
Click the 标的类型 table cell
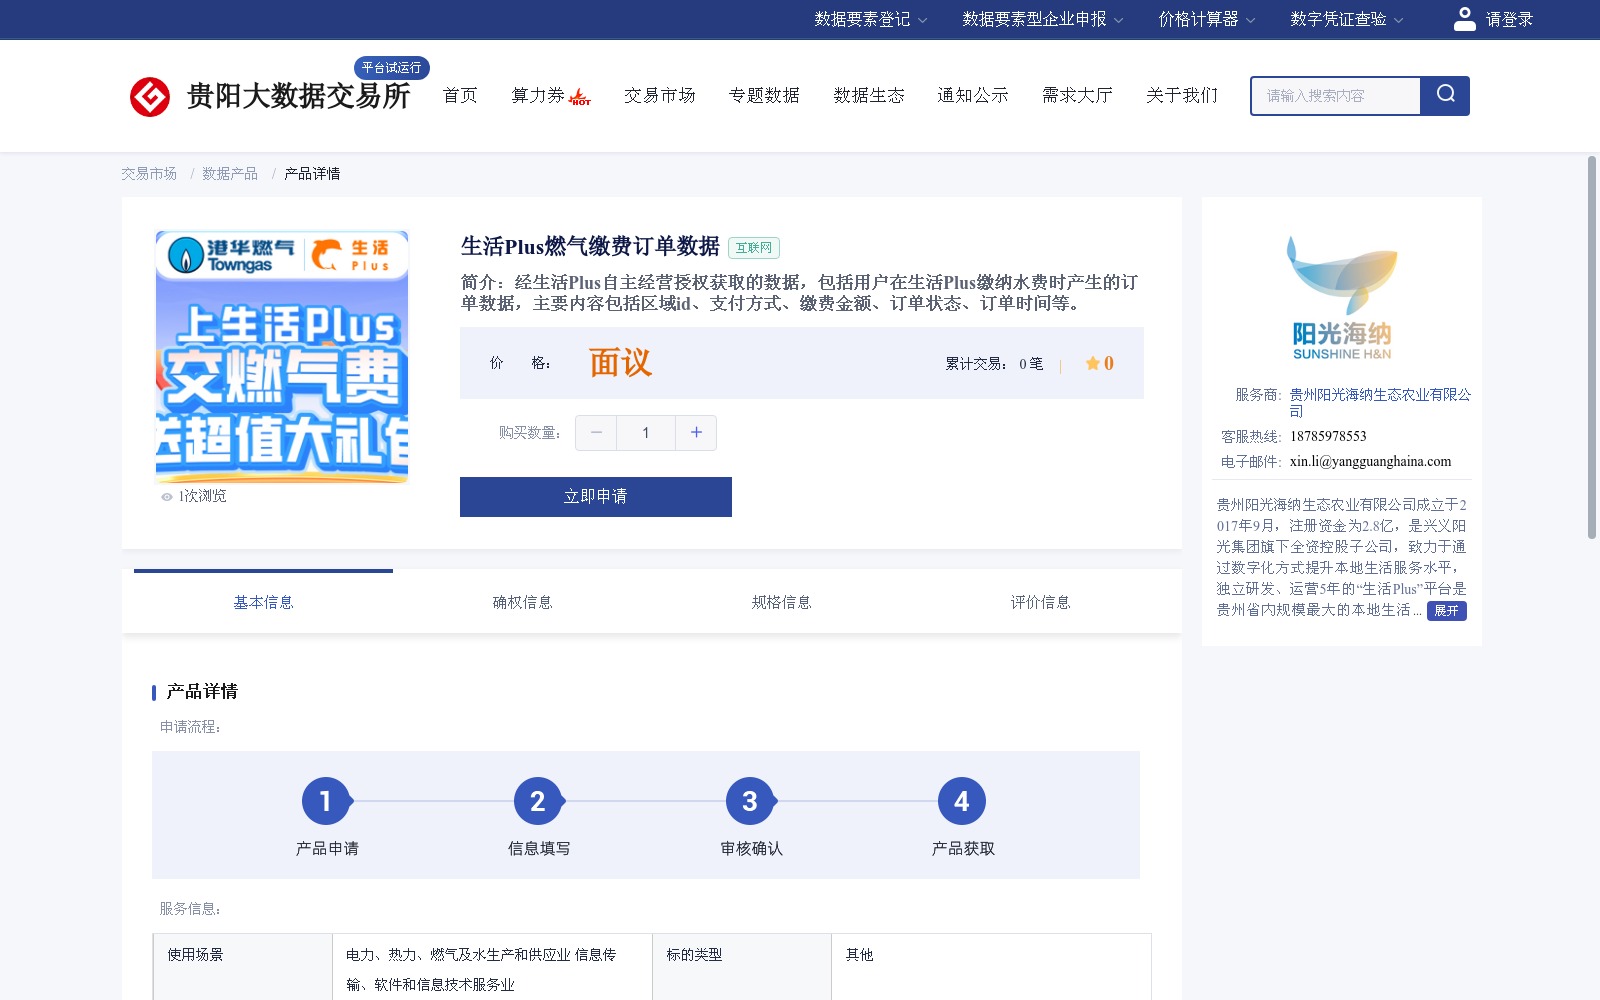(742, 967)
